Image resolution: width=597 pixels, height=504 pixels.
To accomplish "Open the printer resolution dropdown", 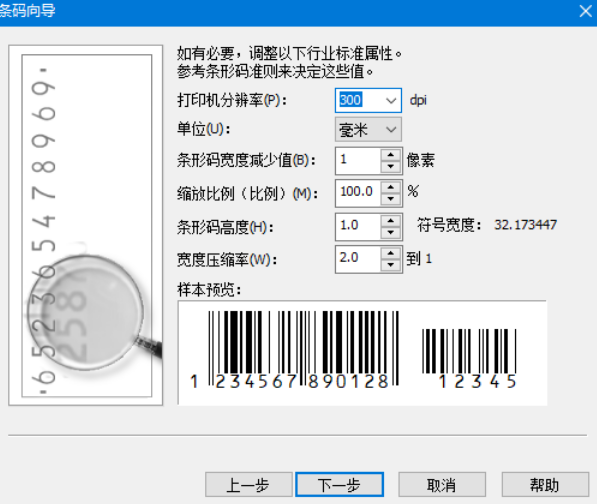I will pyautogui.click(x=391, y=100).
